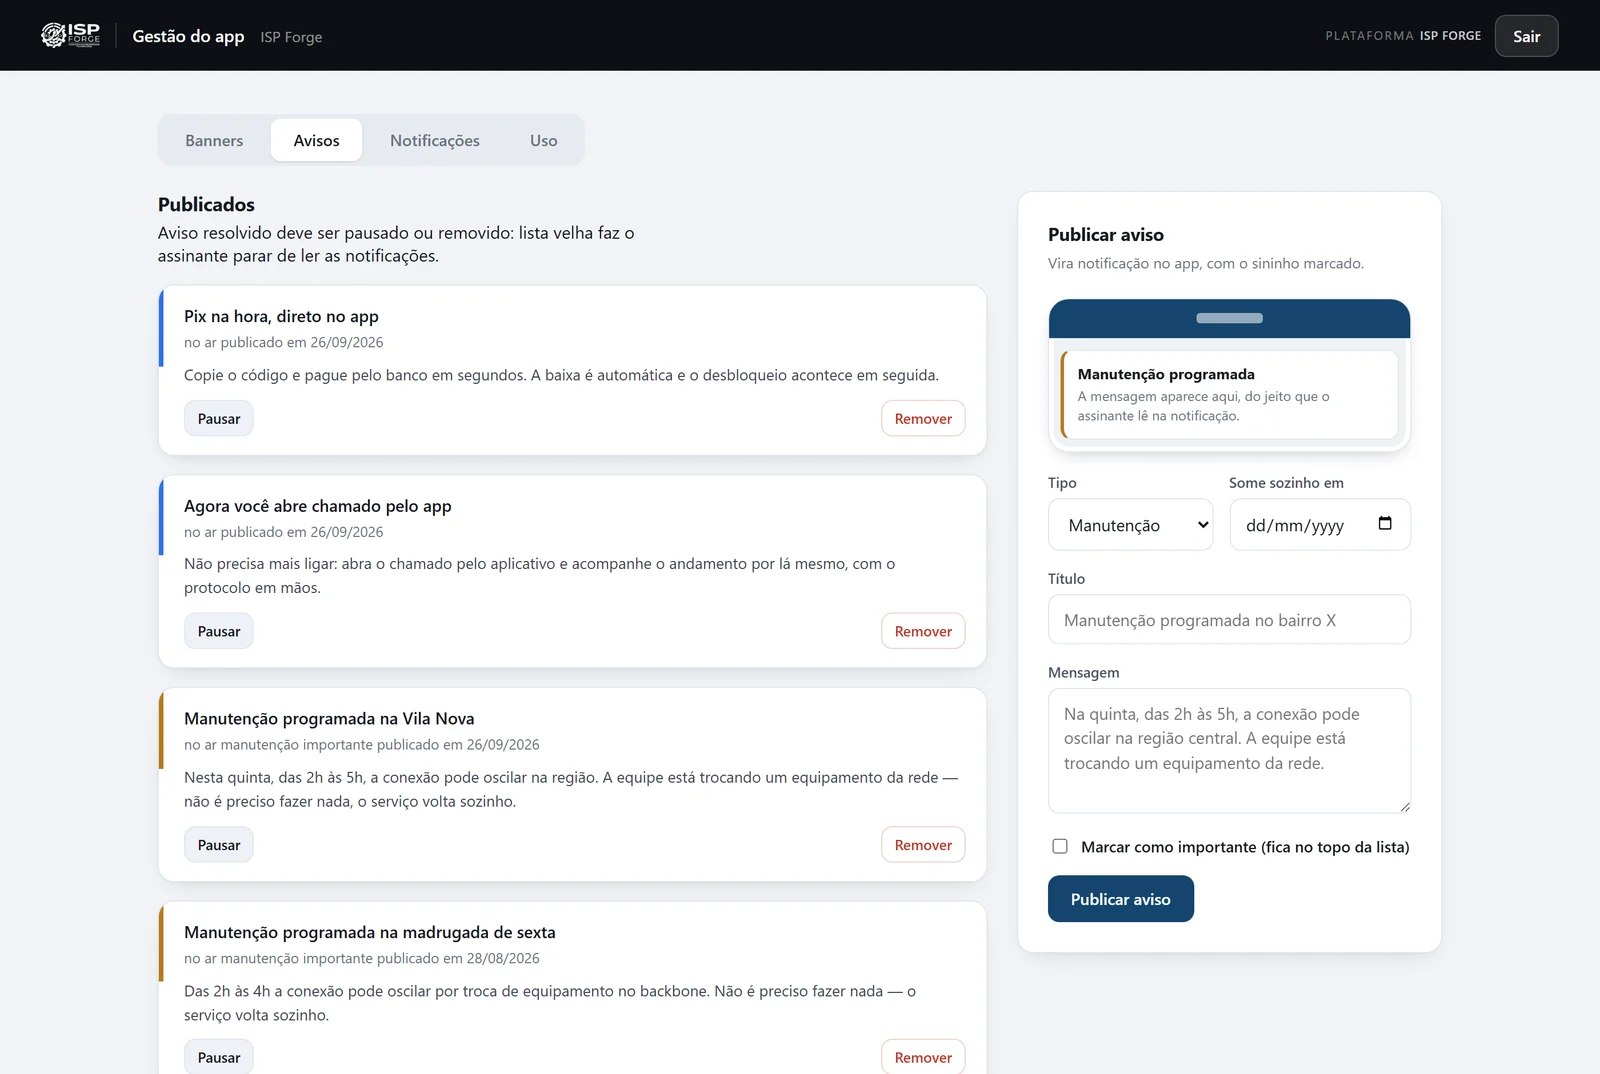1600x1074 pixels.
Task: Open the calendar picker icon in date field
Action: [1385, 524]
